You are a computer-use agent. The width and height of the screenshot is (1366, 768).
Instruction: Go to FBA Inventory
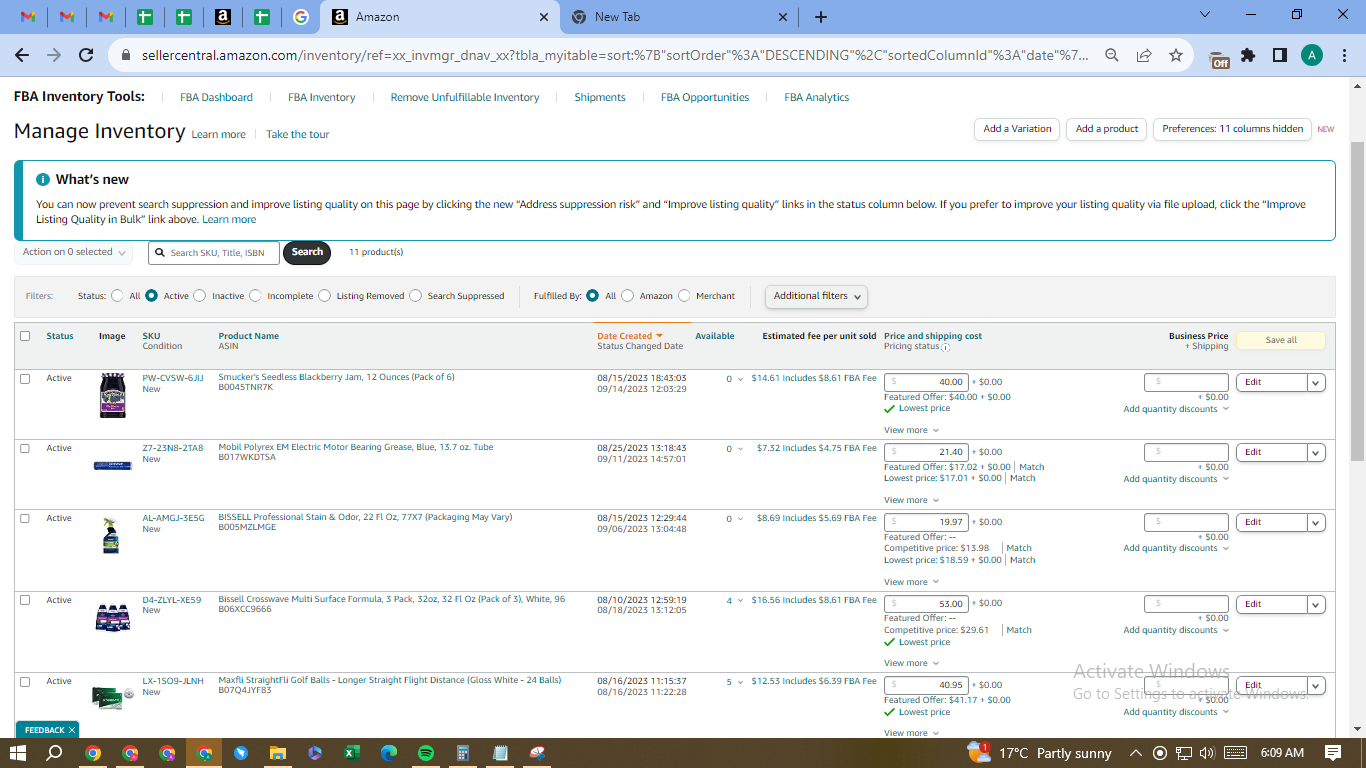[x=322, y=98]
